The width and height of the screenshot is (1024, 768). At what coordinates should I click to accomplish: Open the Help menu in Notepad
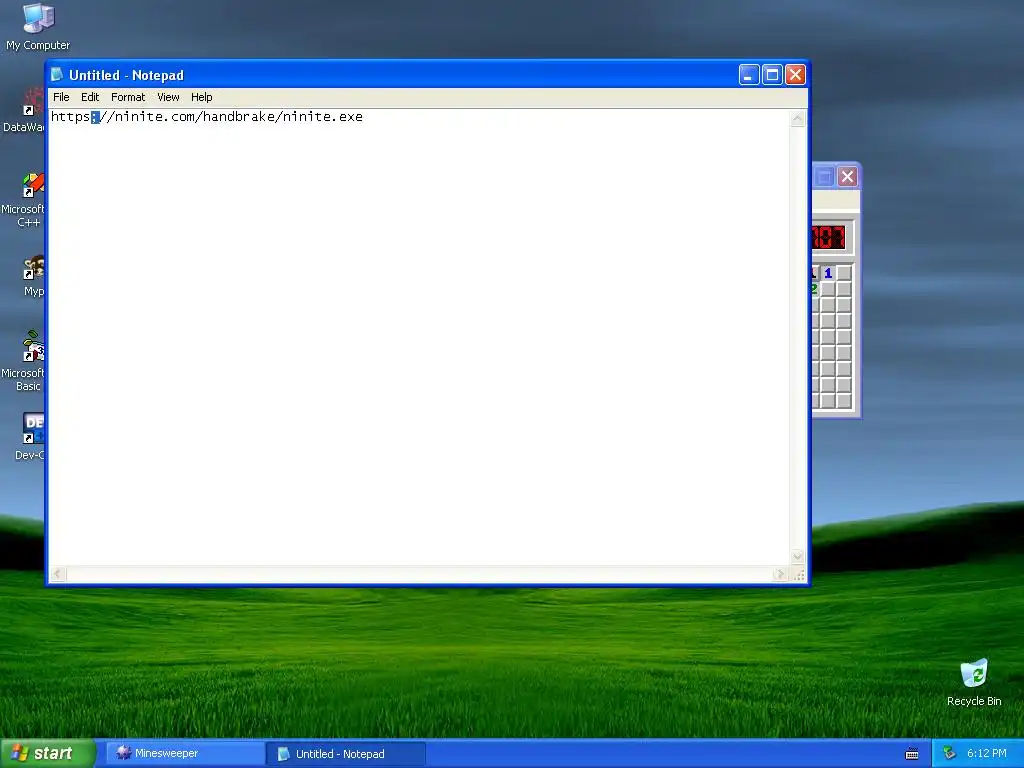202,97
